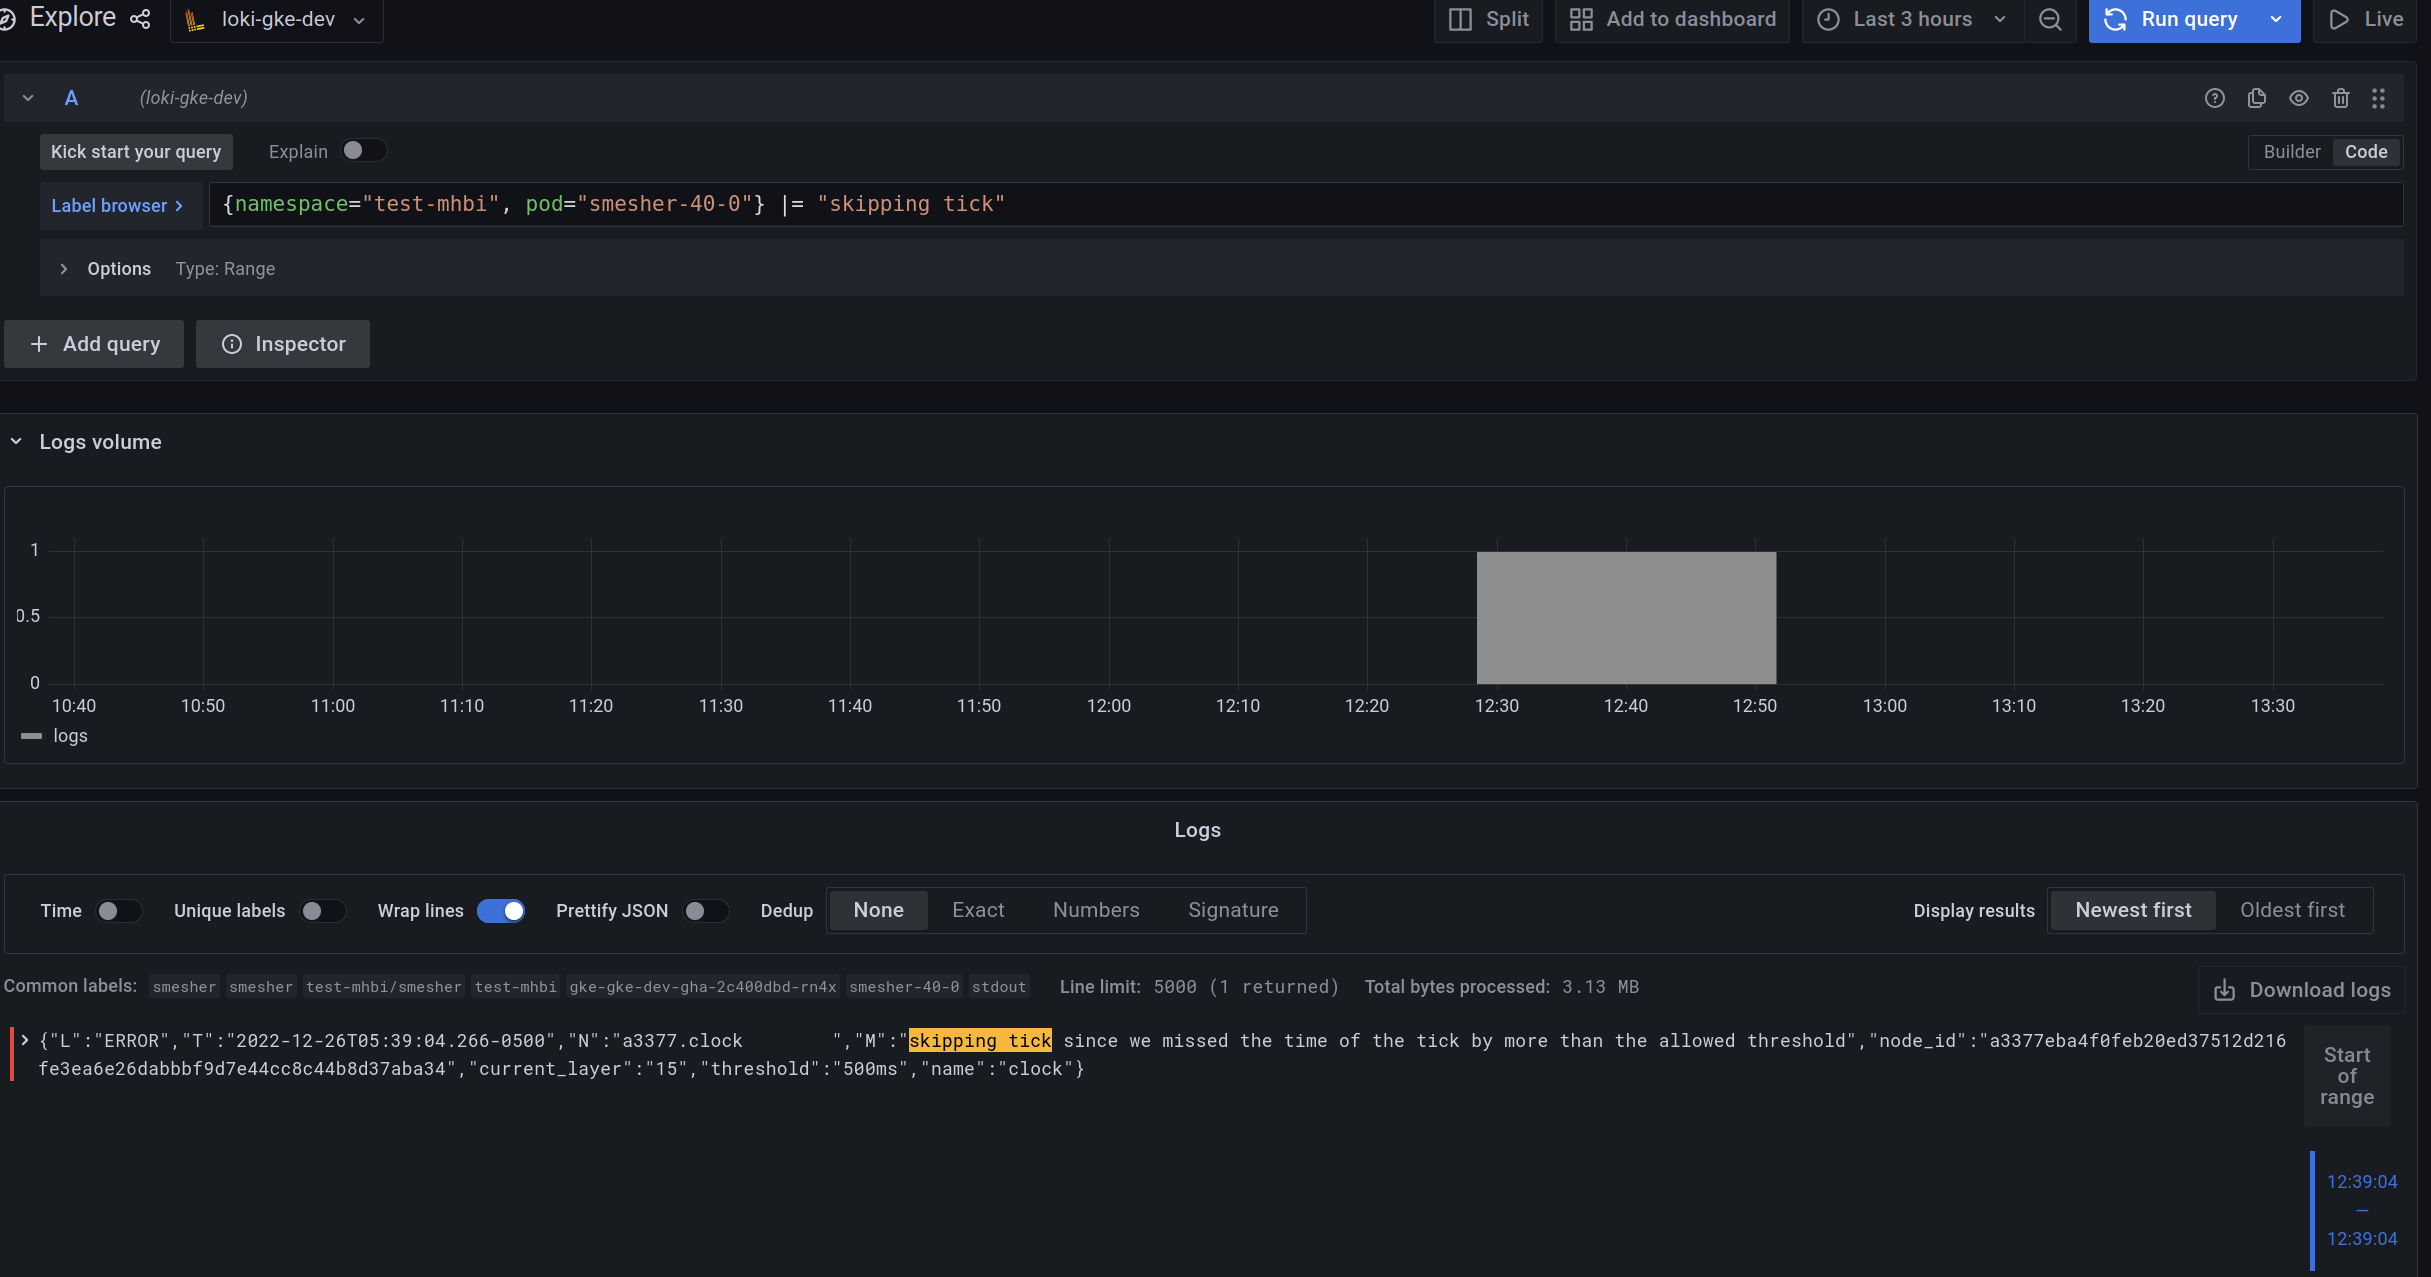This screenshot has width=2431, height=1277.
Task: Copy the query using the duplicate icon
Action: (x=2257, y=98)
